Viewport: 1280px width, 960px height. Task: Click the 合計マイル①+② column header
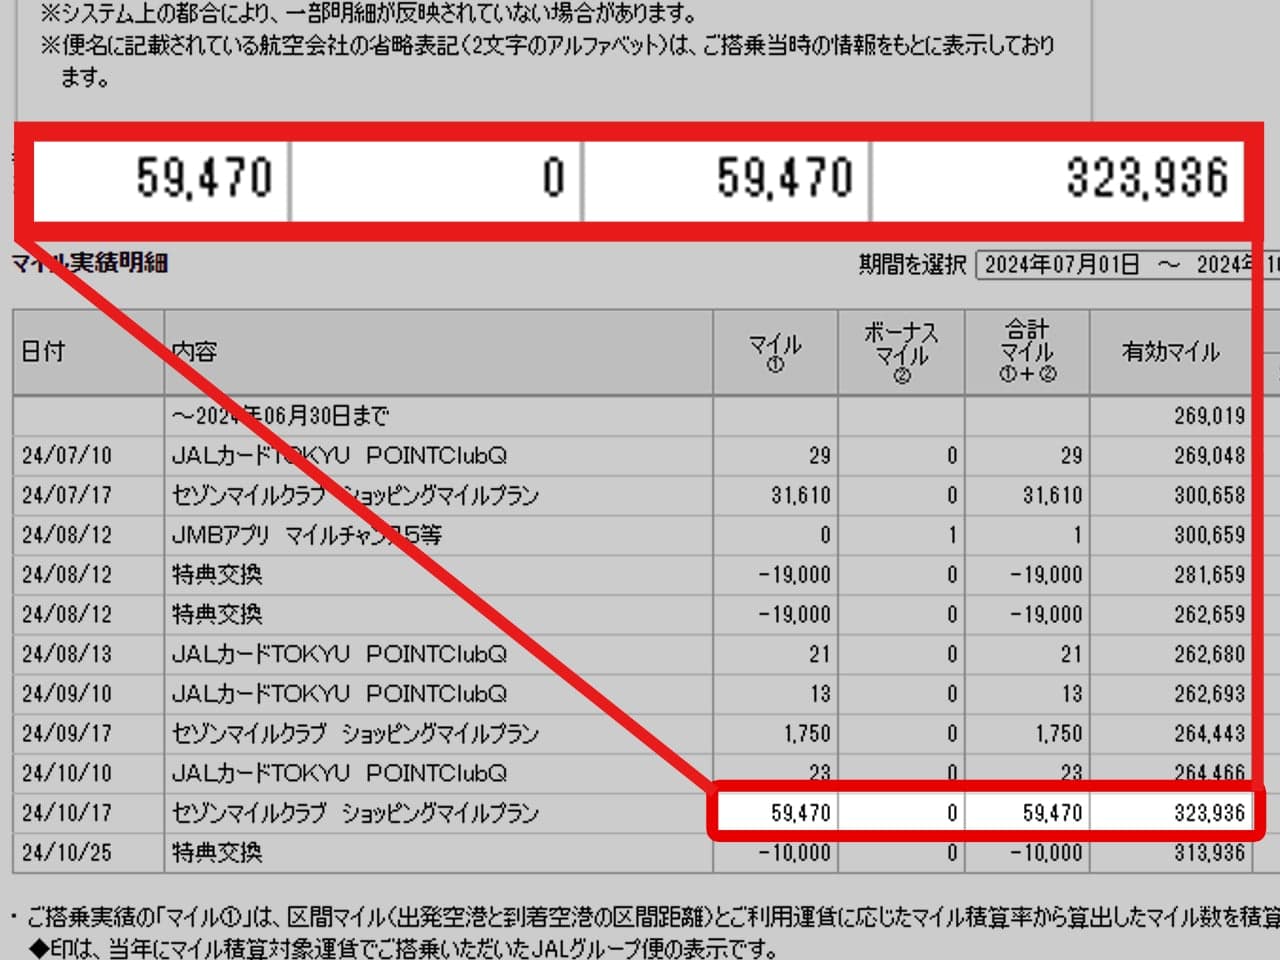[1026, 352]
